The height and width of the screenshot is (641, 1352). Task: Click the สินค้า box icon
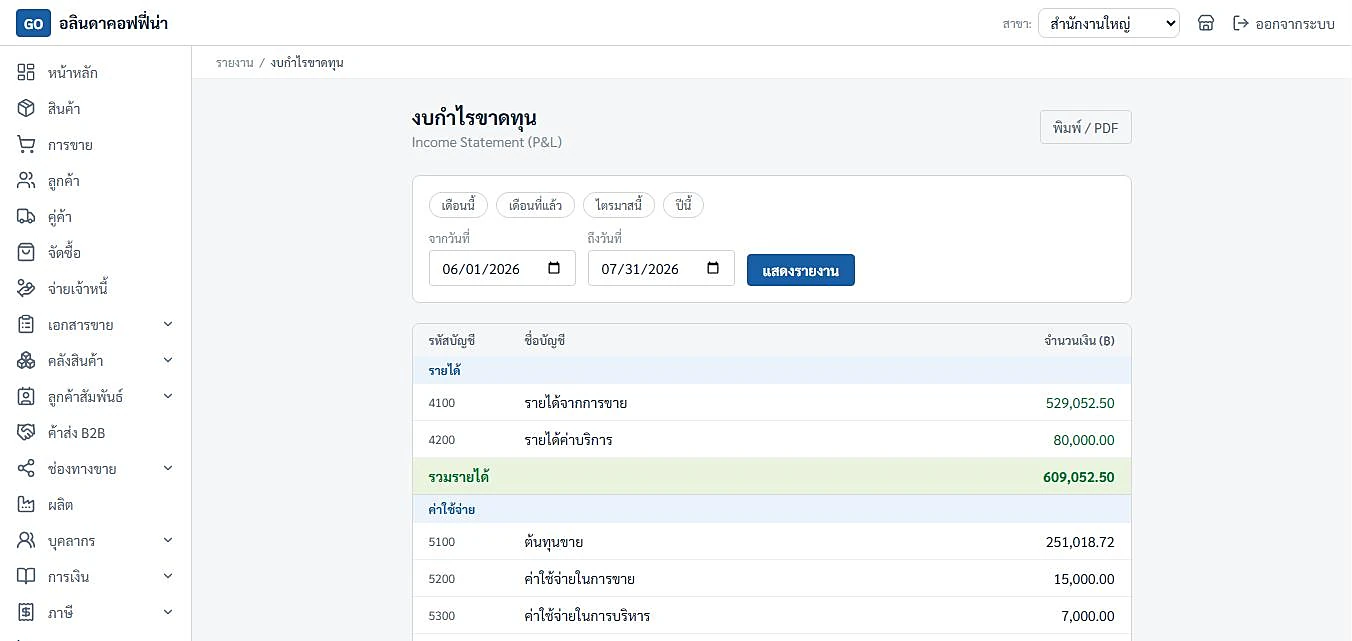26,109
